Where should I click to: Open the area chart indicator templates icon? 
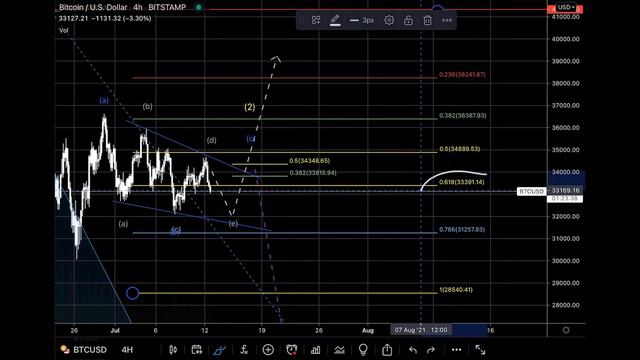(x=339, y=350)
